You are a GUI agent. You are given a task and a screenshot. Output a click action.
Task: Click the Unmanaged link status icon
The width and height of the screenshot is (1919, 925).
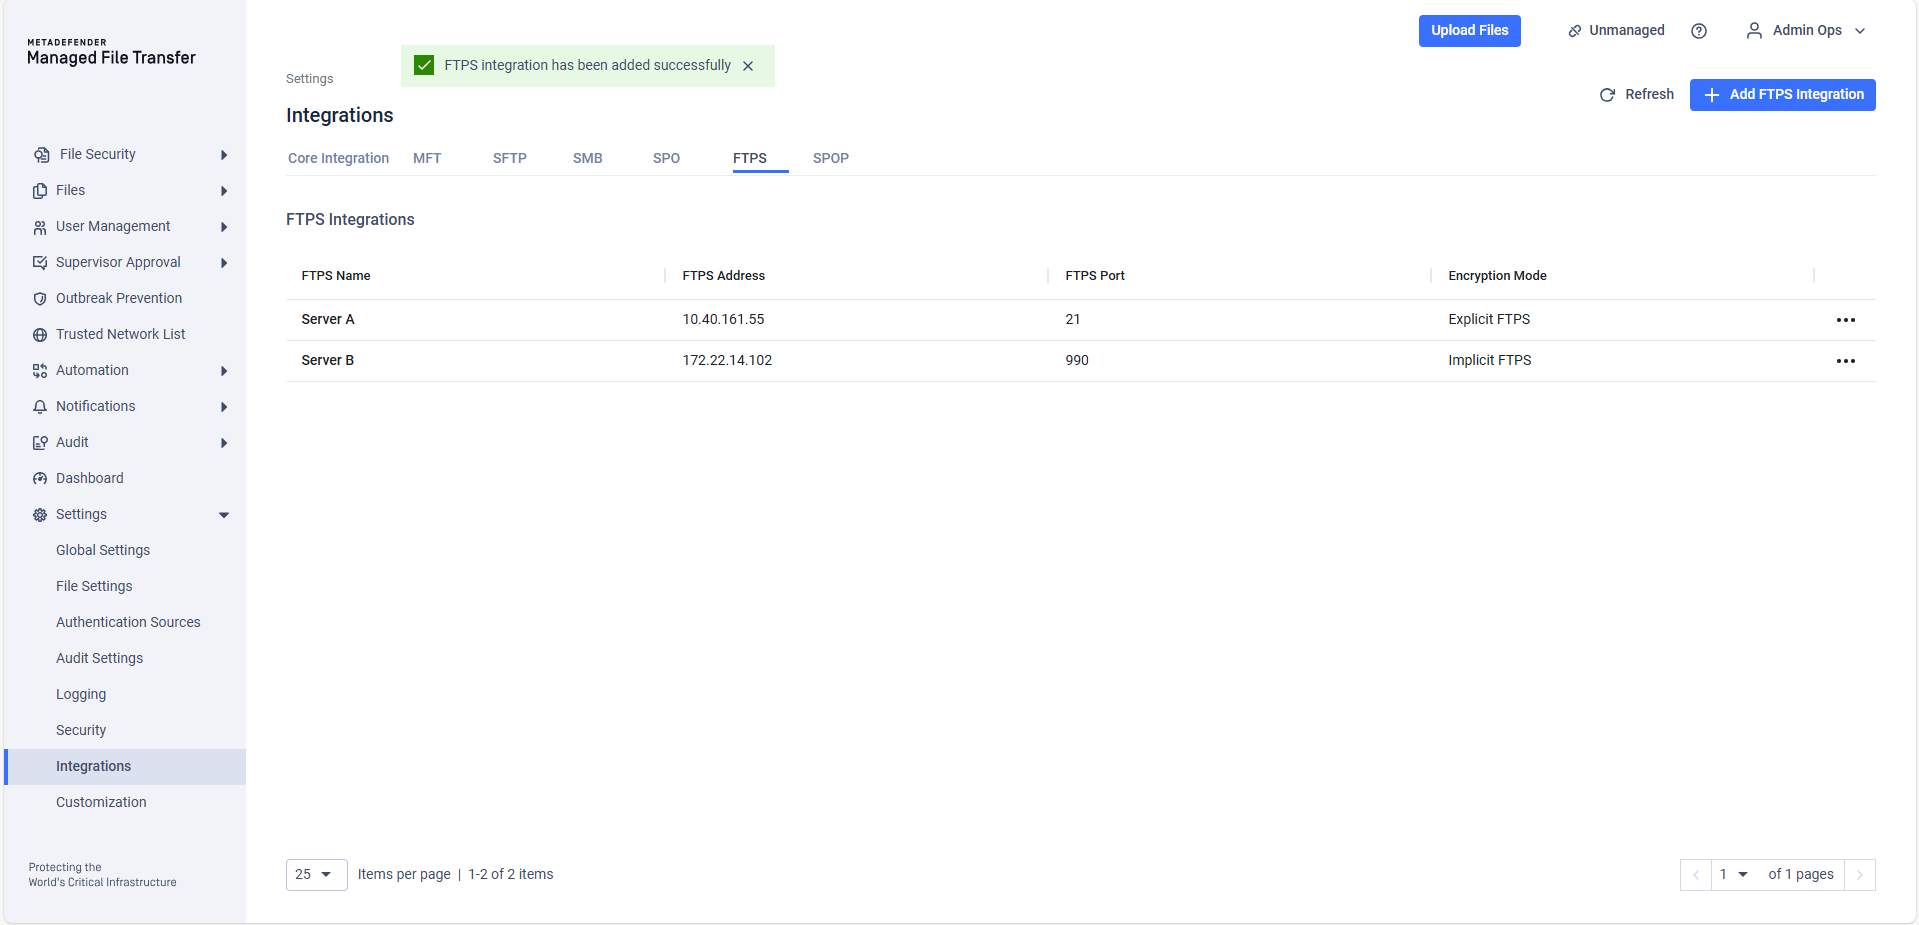[x=1575, y=31]
